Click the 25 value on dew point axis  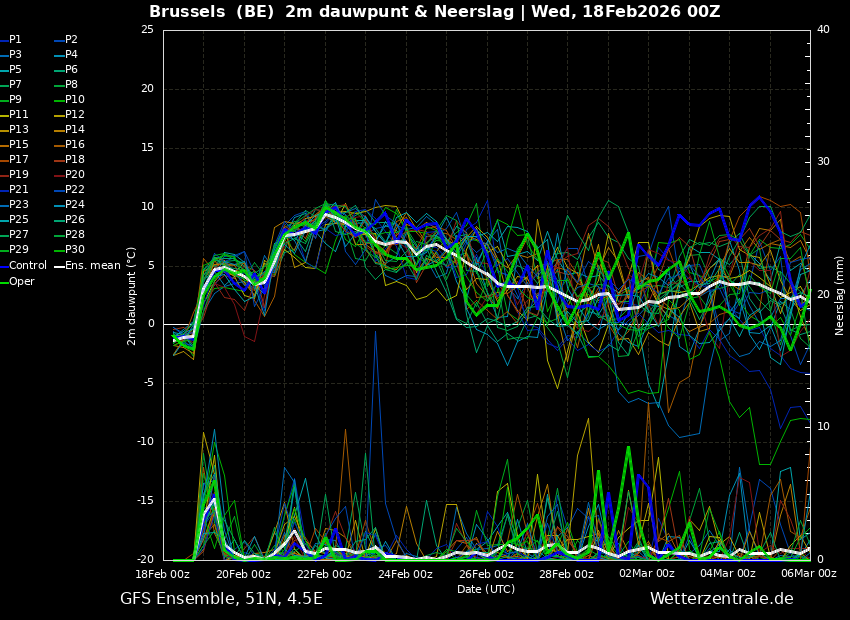[147, 30]
